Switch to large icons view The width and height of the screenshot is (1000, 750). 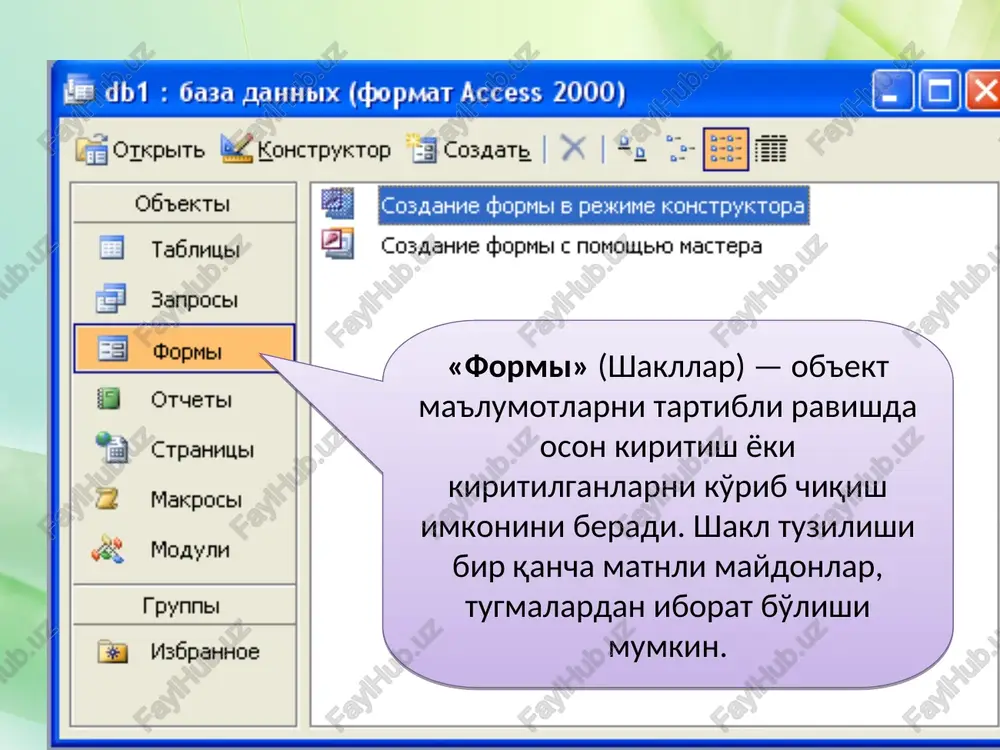tap(632, 149)
